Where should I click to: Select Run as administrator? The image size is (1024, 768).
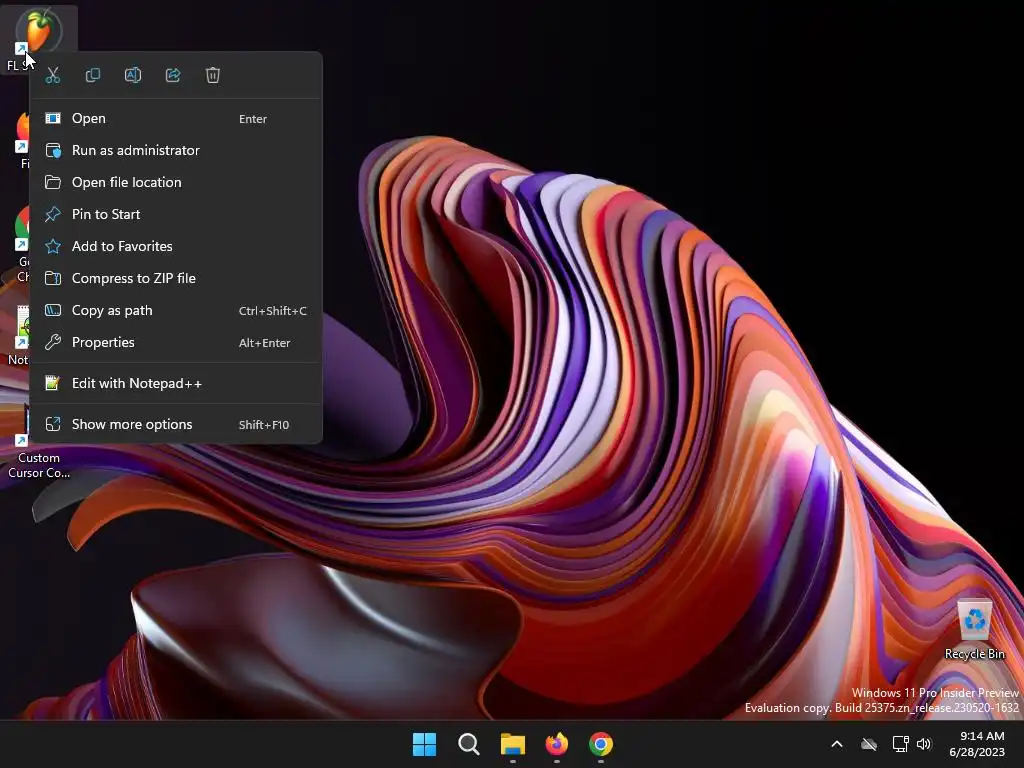pyautogui.click(x=176, y=150)
